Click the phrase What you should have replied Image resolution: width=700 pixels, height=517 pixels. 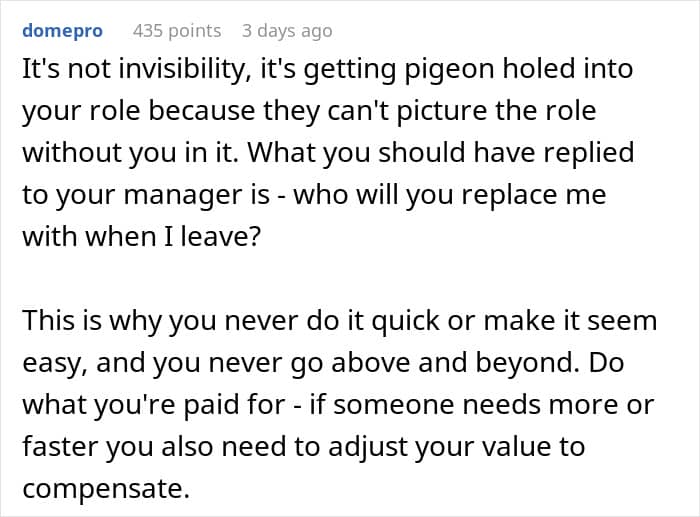coord(441,153)
